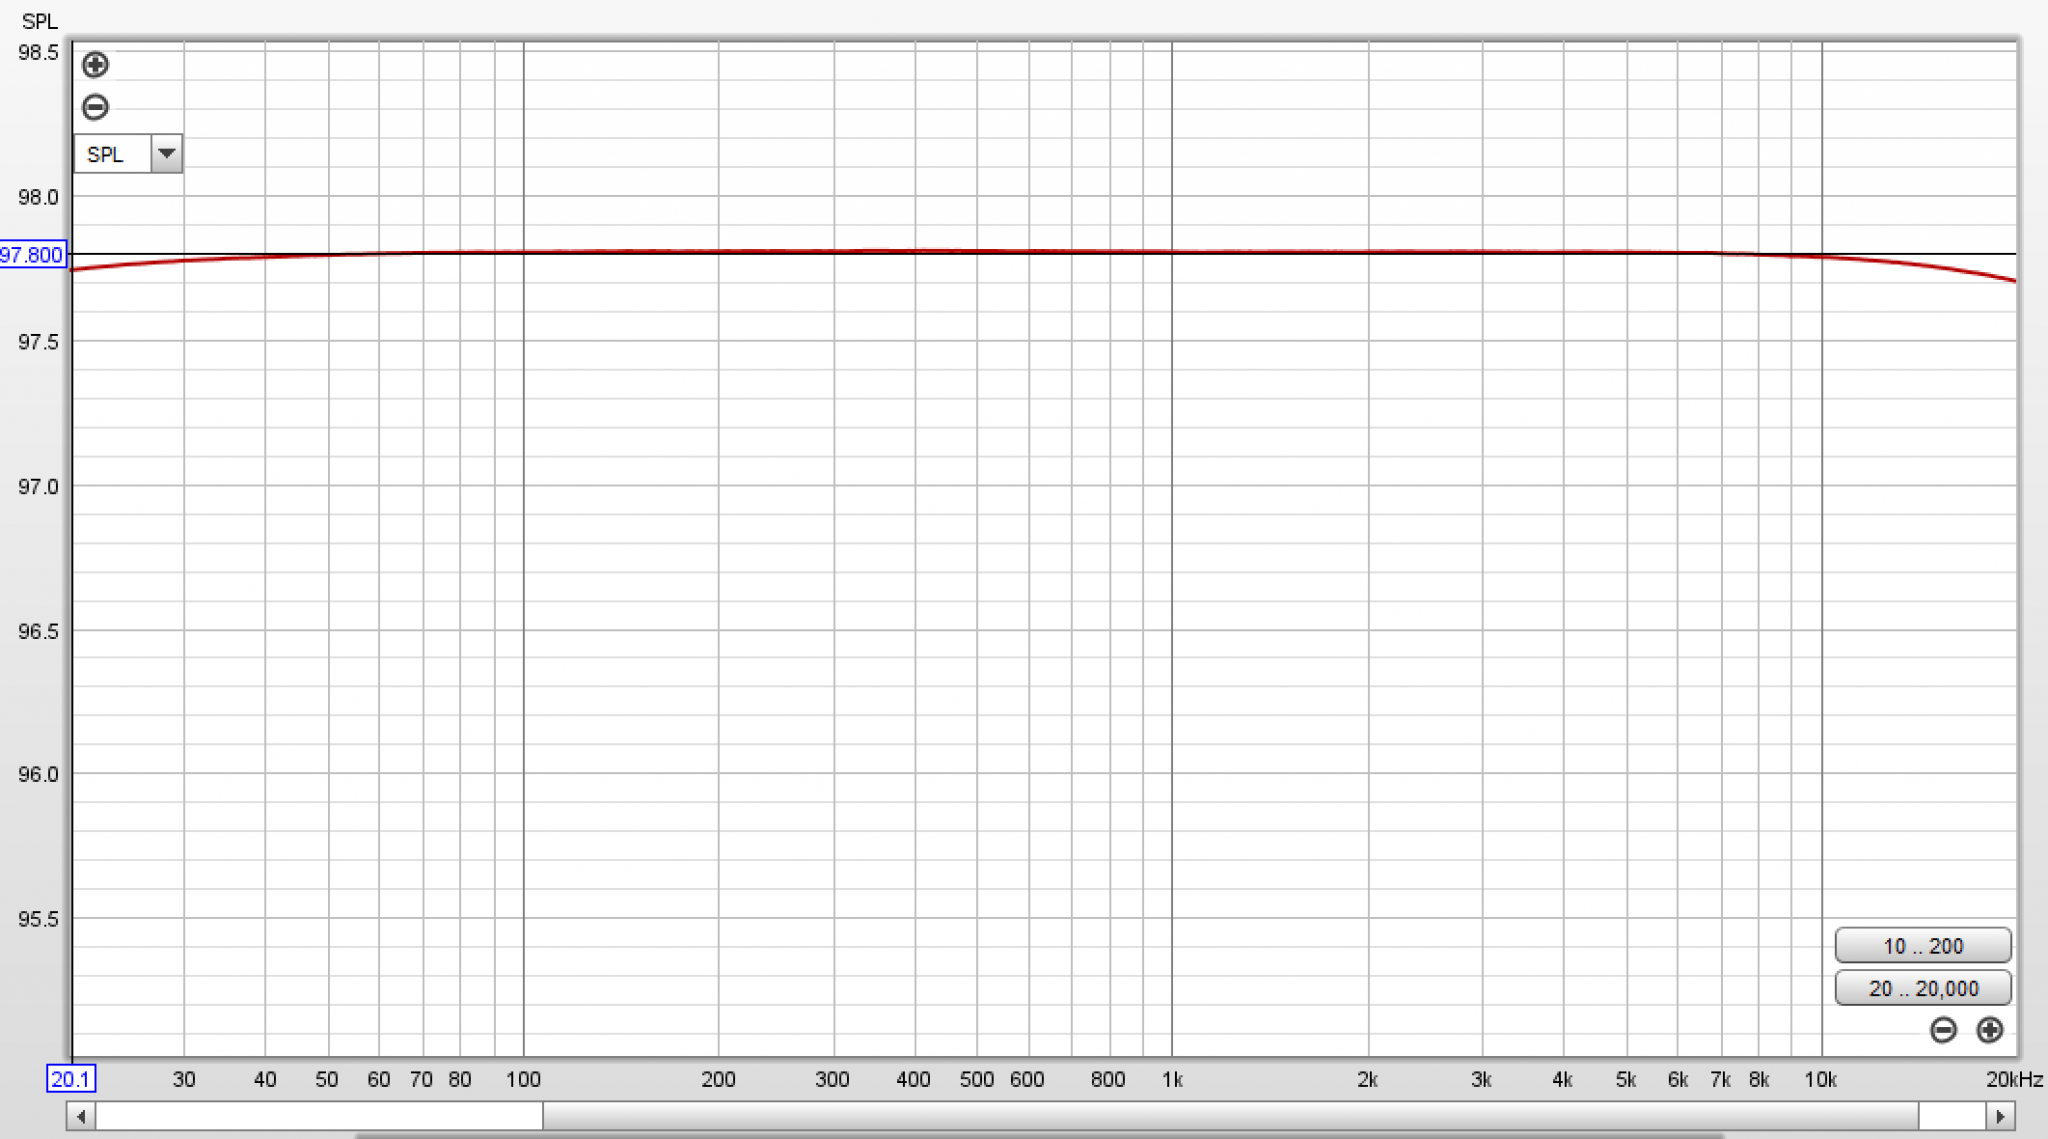This screenshot has height=1139, width=2048.
Task: Click the 97.0 SPL axis label
Action: 38,487
